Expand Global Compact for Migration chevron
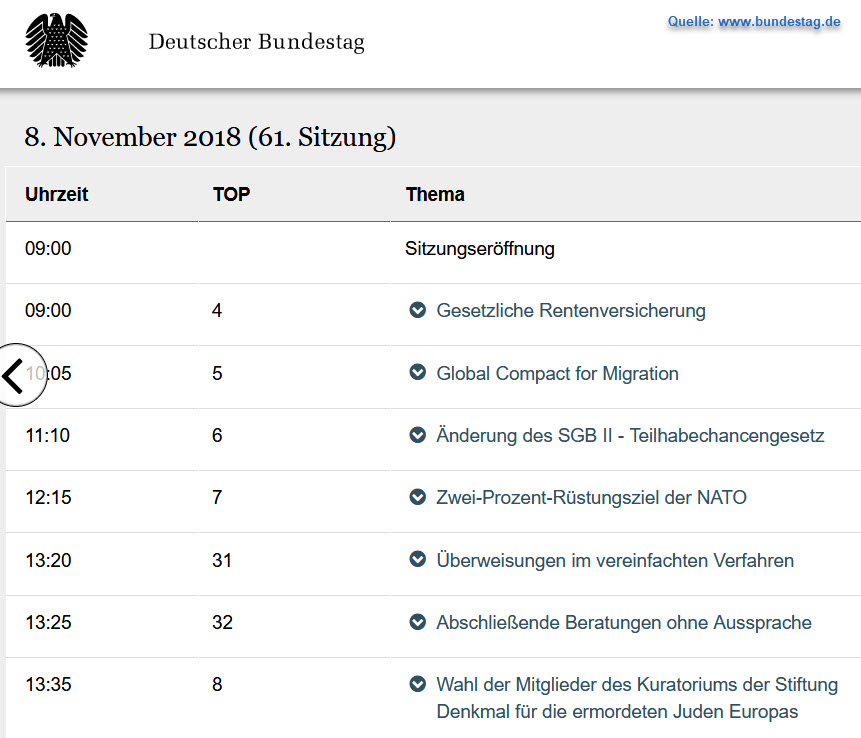The height and width of the screenshot is (738, 861). pyautogui.click(x=418, y=373)
